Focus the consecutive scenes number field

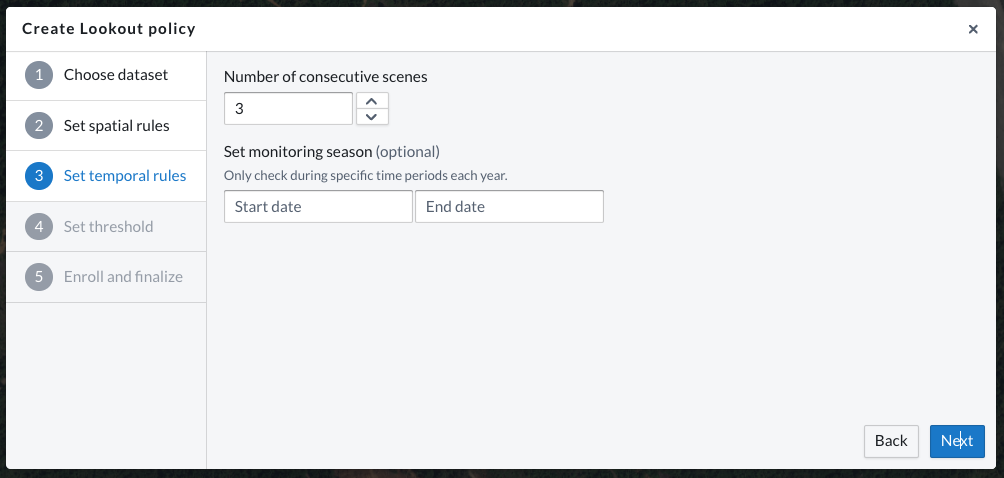[x=288, y=108]
